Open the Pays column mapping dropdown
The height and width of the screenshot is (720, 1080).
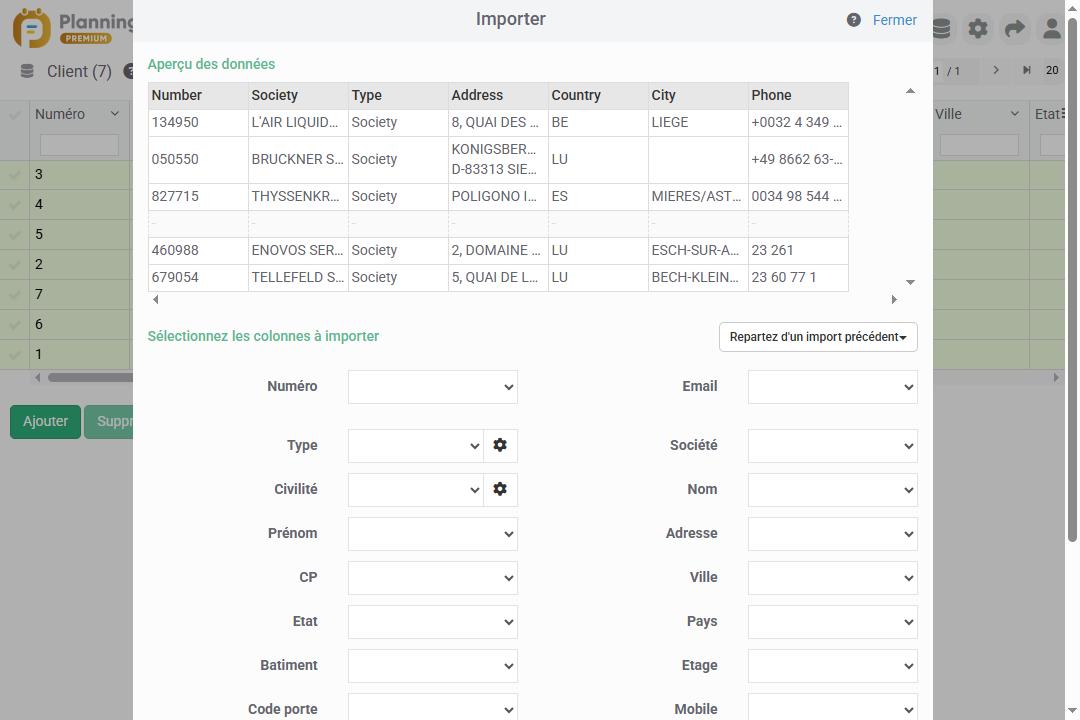[x=833, y=622]
